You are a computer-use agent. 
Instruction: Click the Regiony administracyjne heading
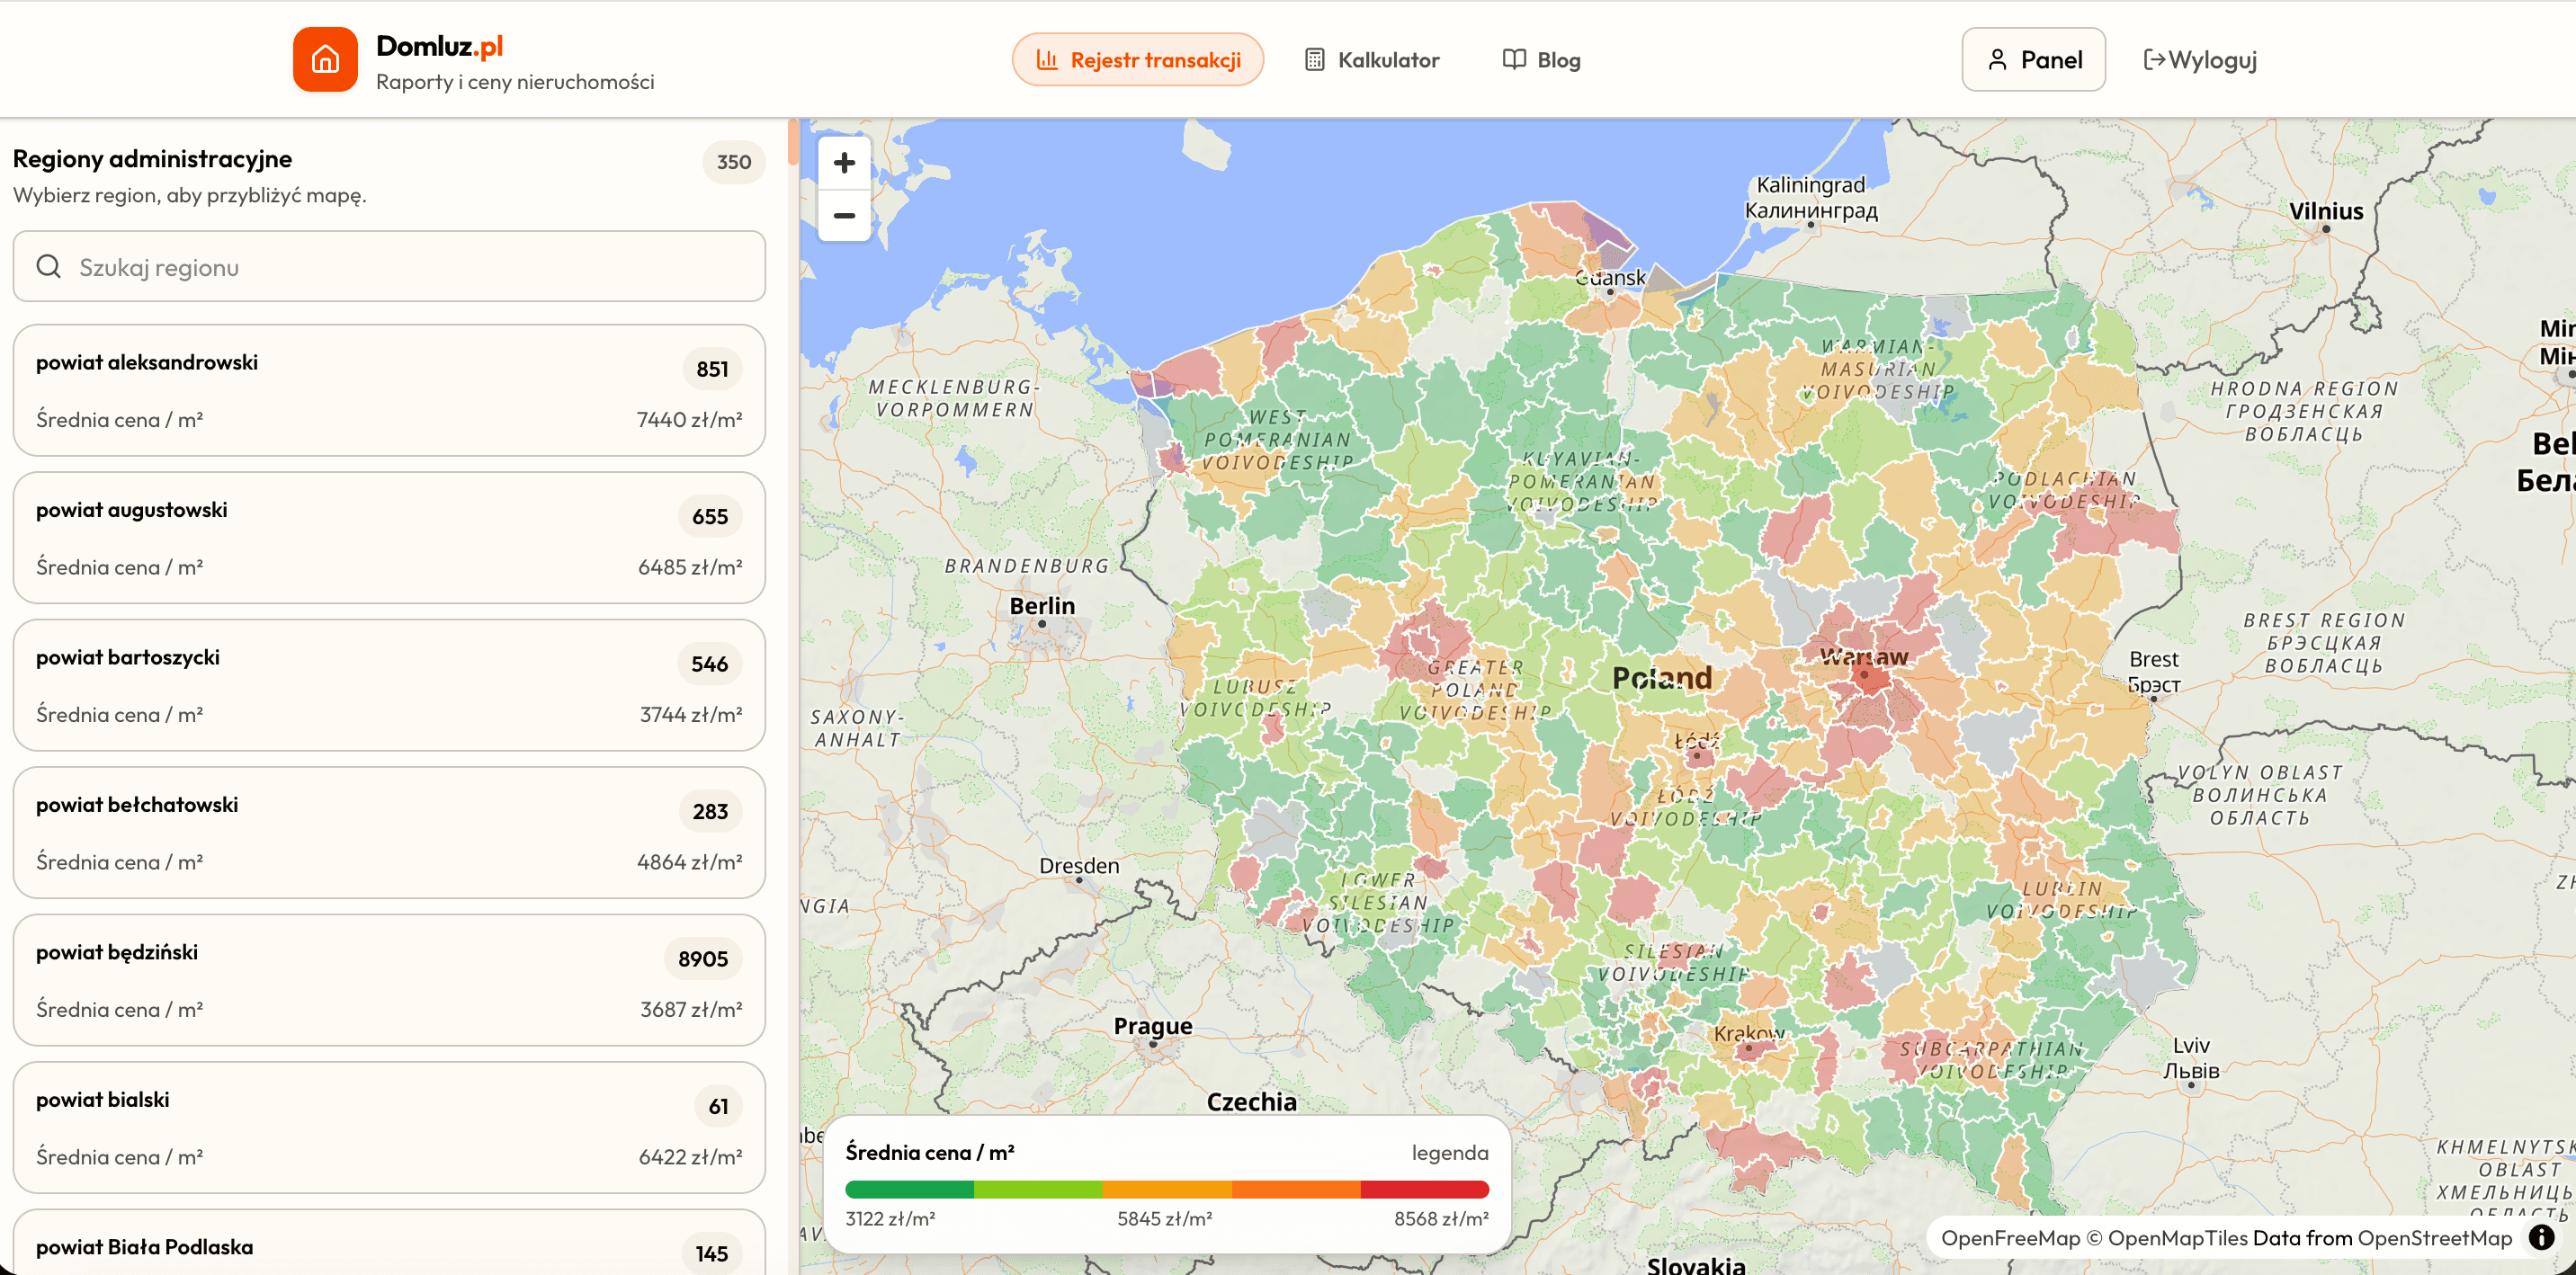click(x=152, y=159)
